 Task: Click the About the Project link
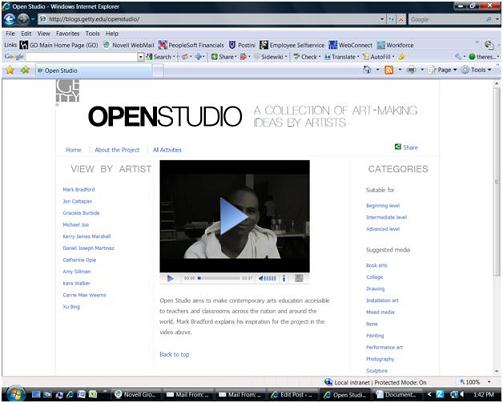coord(117,150)
